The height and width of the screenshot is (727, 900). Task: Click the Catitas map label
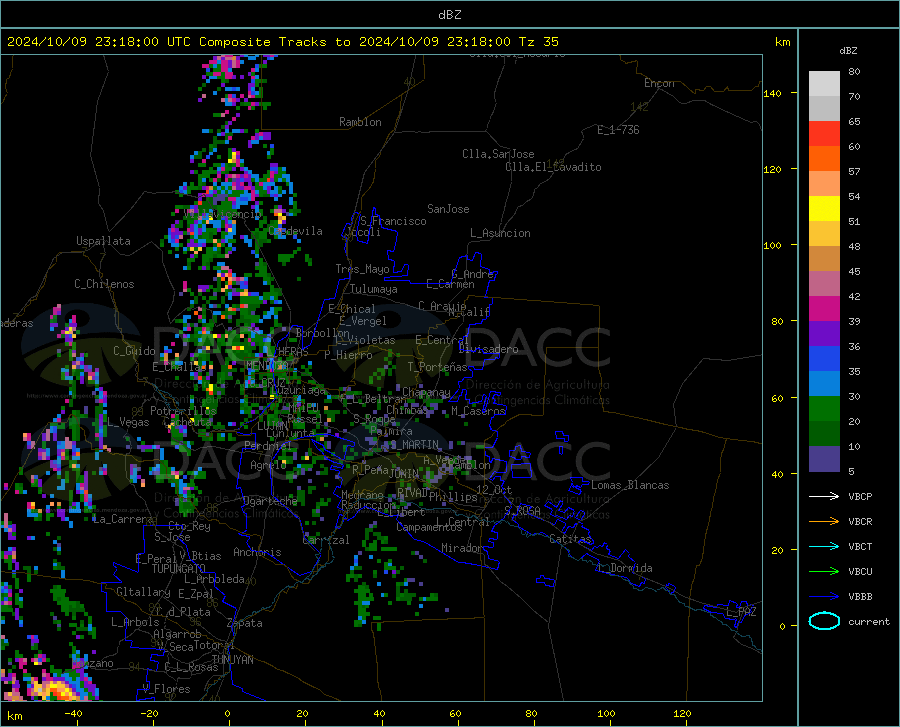(571, 539)
